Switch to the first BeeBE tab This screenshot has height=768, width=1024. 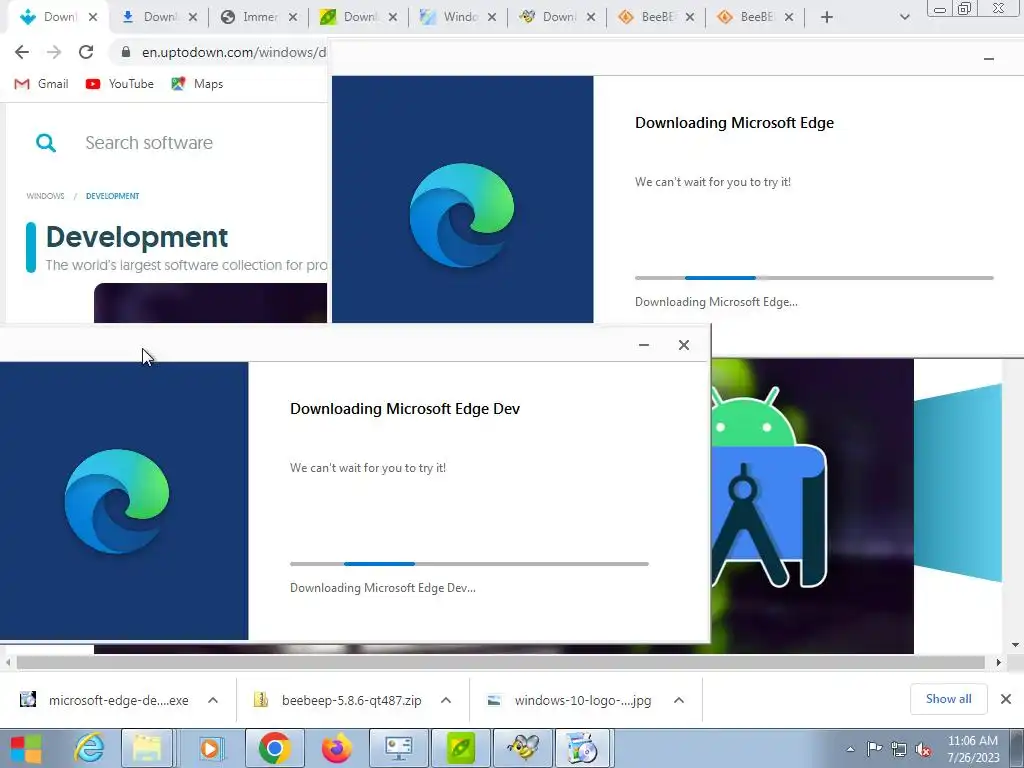pos(656,17)
